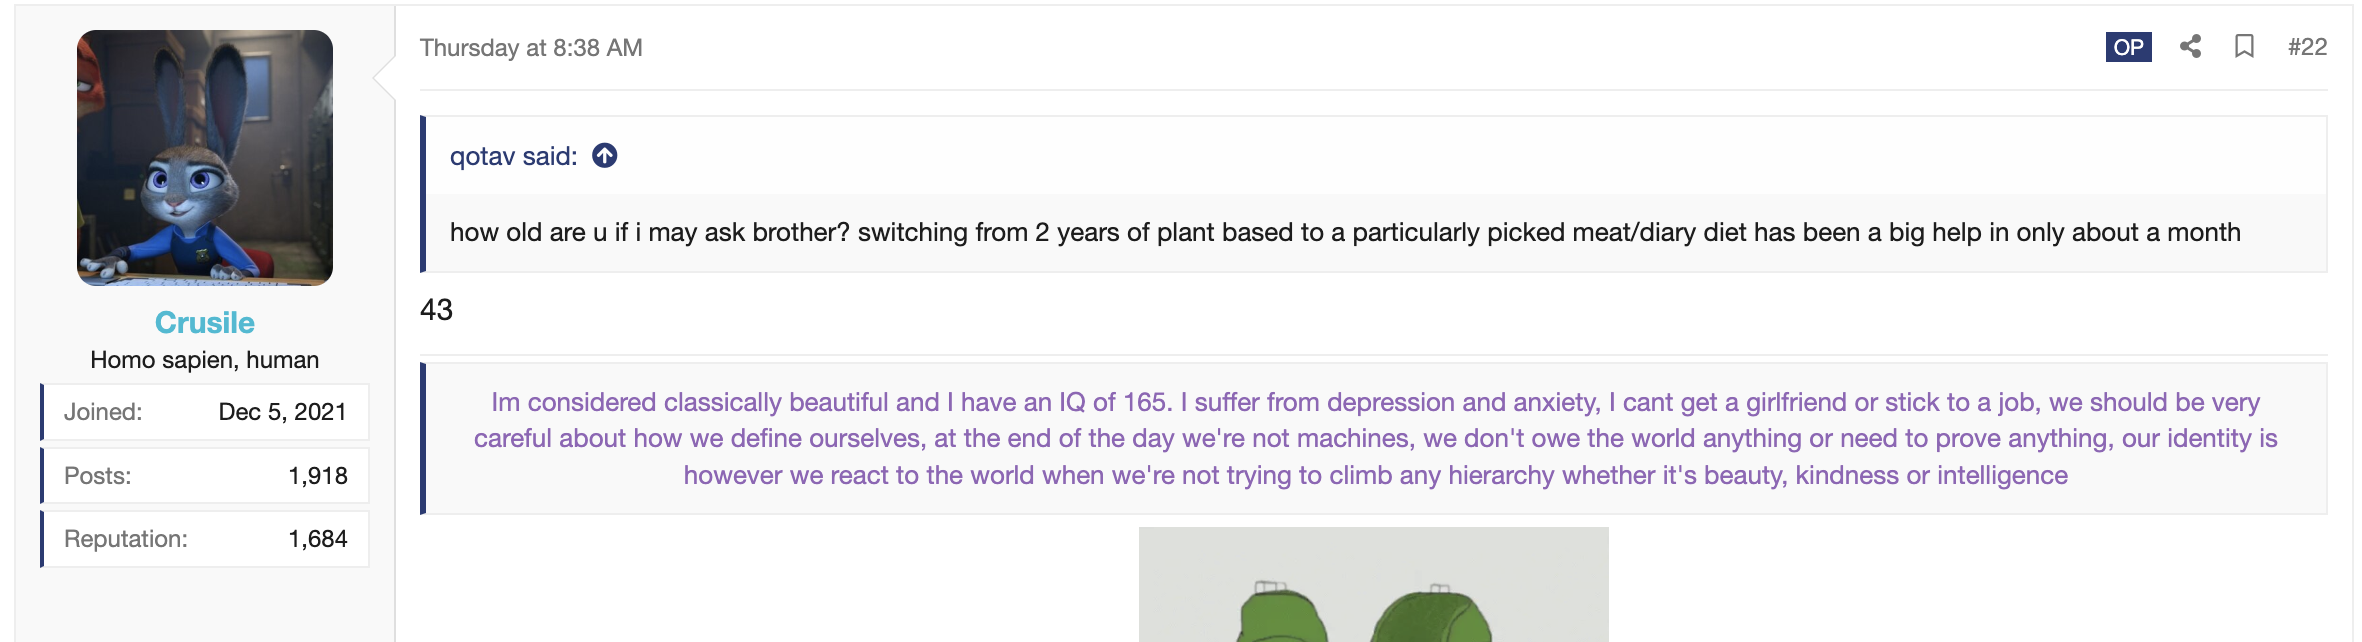The image size is (2362, 642).
Task: Click the Posts count 1,918
Action: click(318, 476)
